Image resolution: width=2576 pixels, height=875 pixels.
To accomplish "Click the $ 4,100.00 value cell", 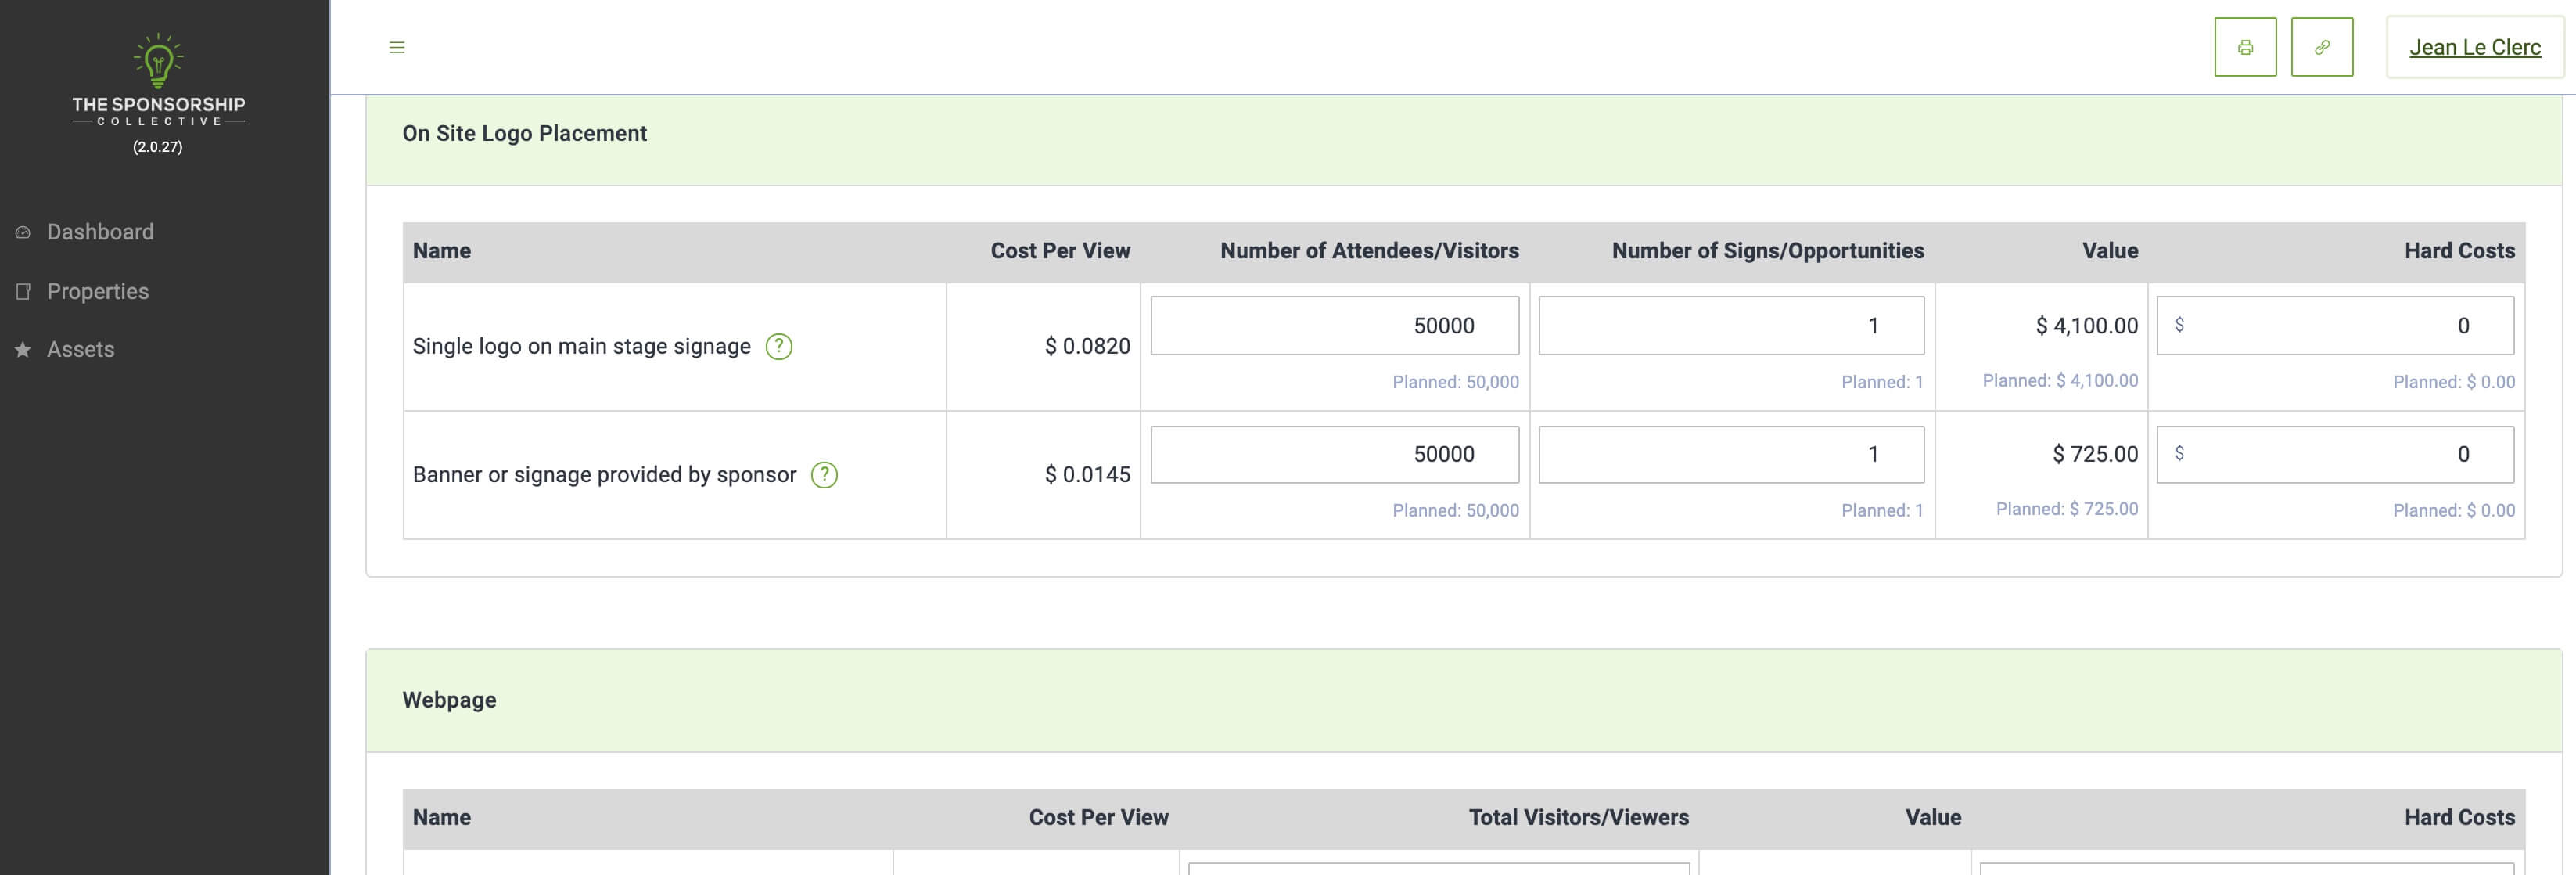I will pyautogui.click(x=2087, y=325).
